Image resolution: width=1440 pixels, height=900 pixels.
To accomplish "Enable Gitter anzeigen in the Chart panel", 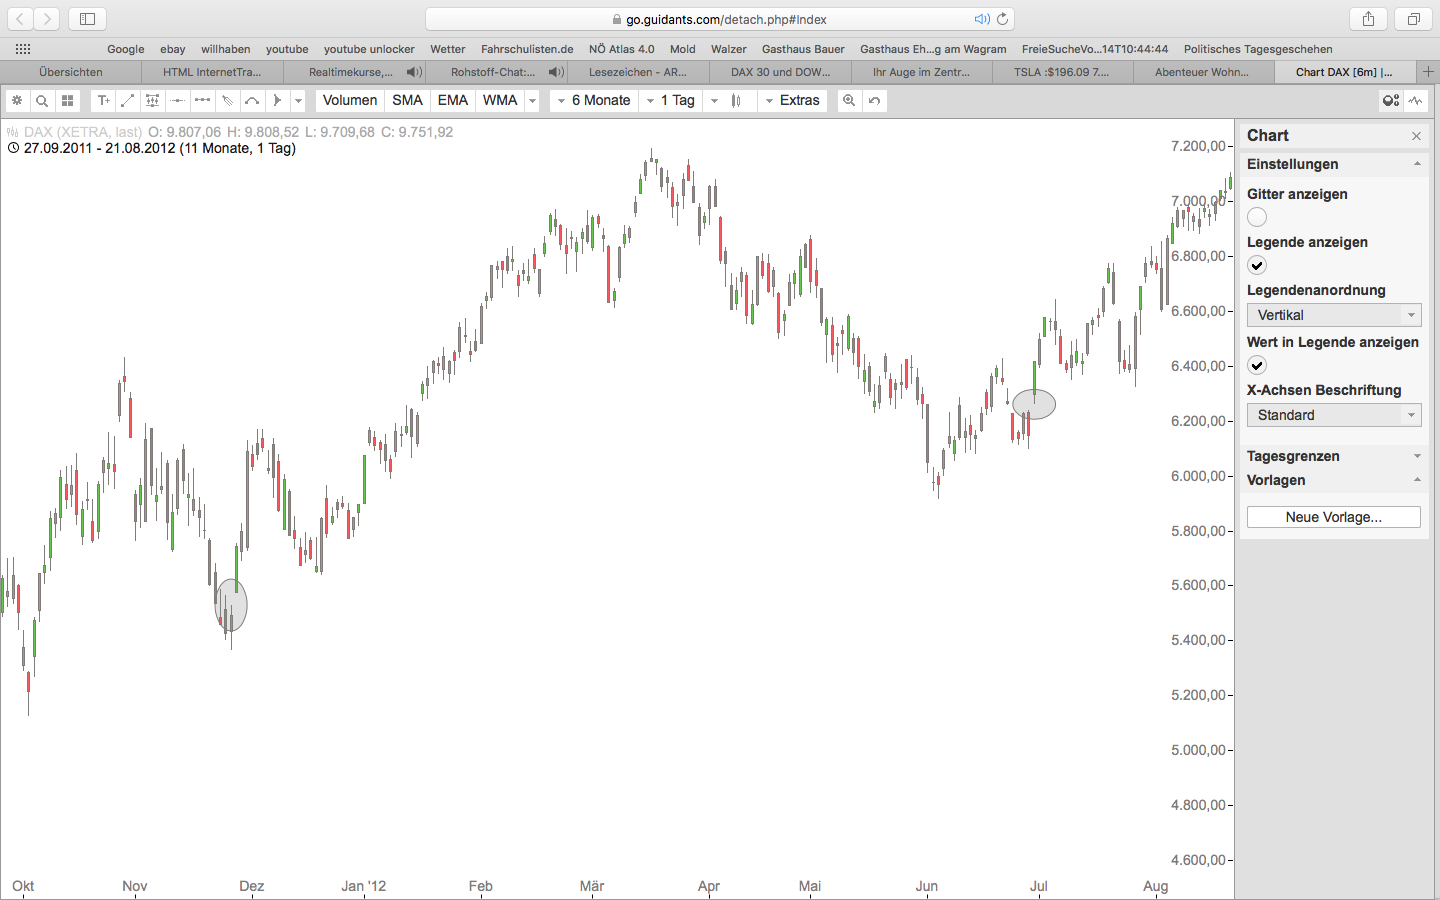I will tap(1256, 217).
